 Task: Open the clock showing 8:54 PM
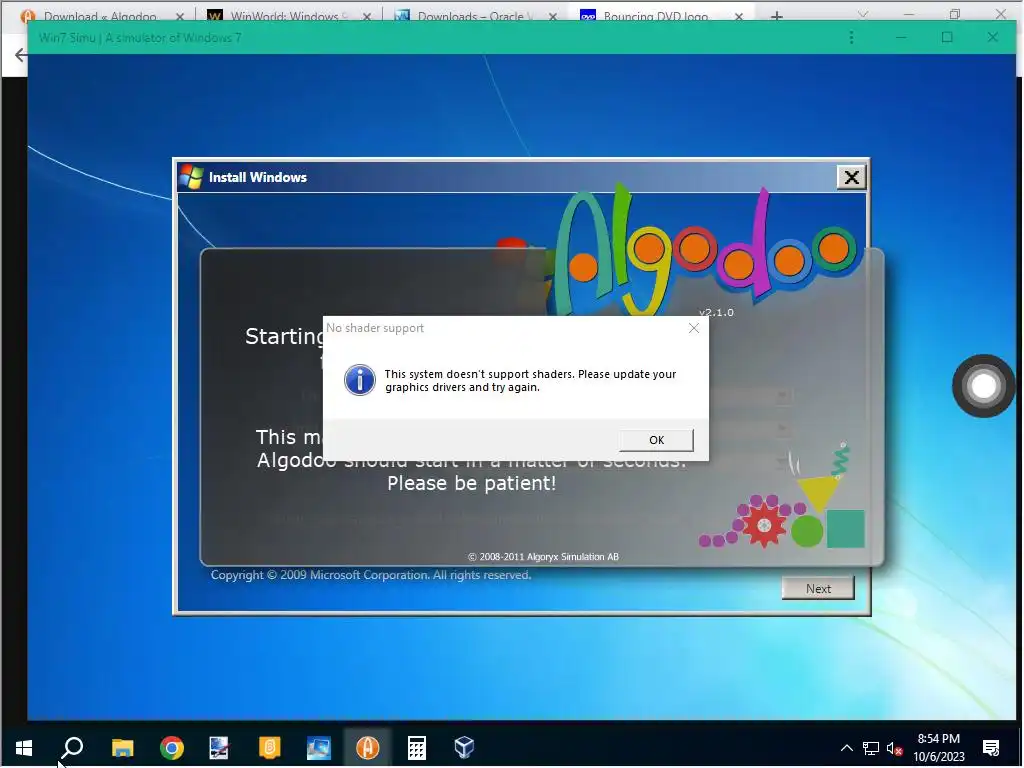[938, 747]
